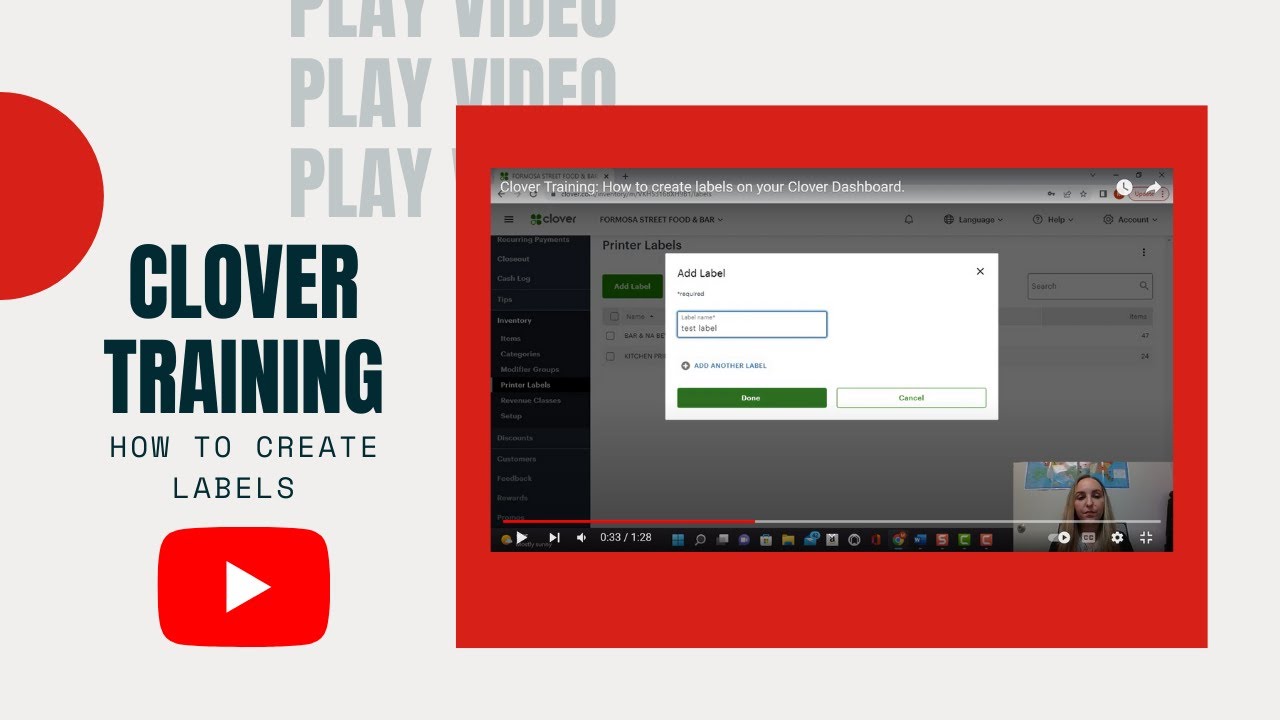
Task: Tick the select-all checkbox beside Name
Action: pos(614,316)
